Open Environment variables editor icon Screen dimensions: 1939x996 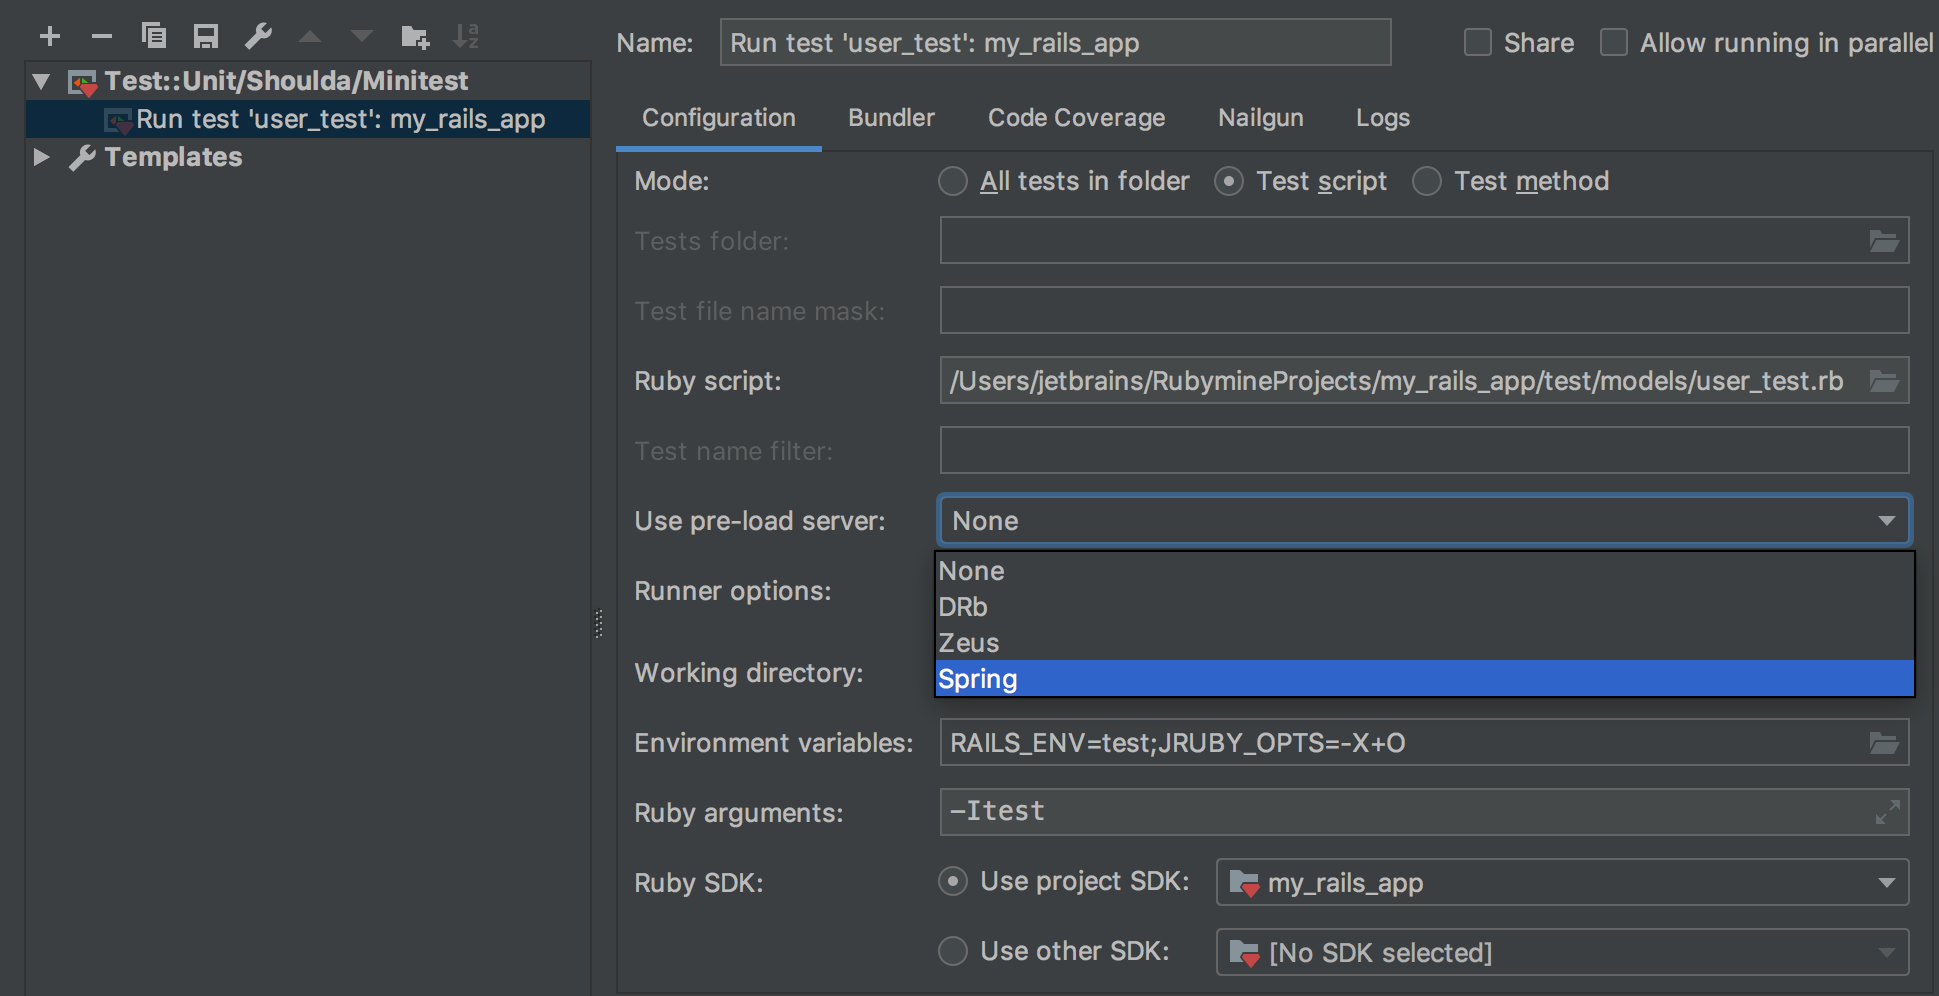[x=1884, y=743]
